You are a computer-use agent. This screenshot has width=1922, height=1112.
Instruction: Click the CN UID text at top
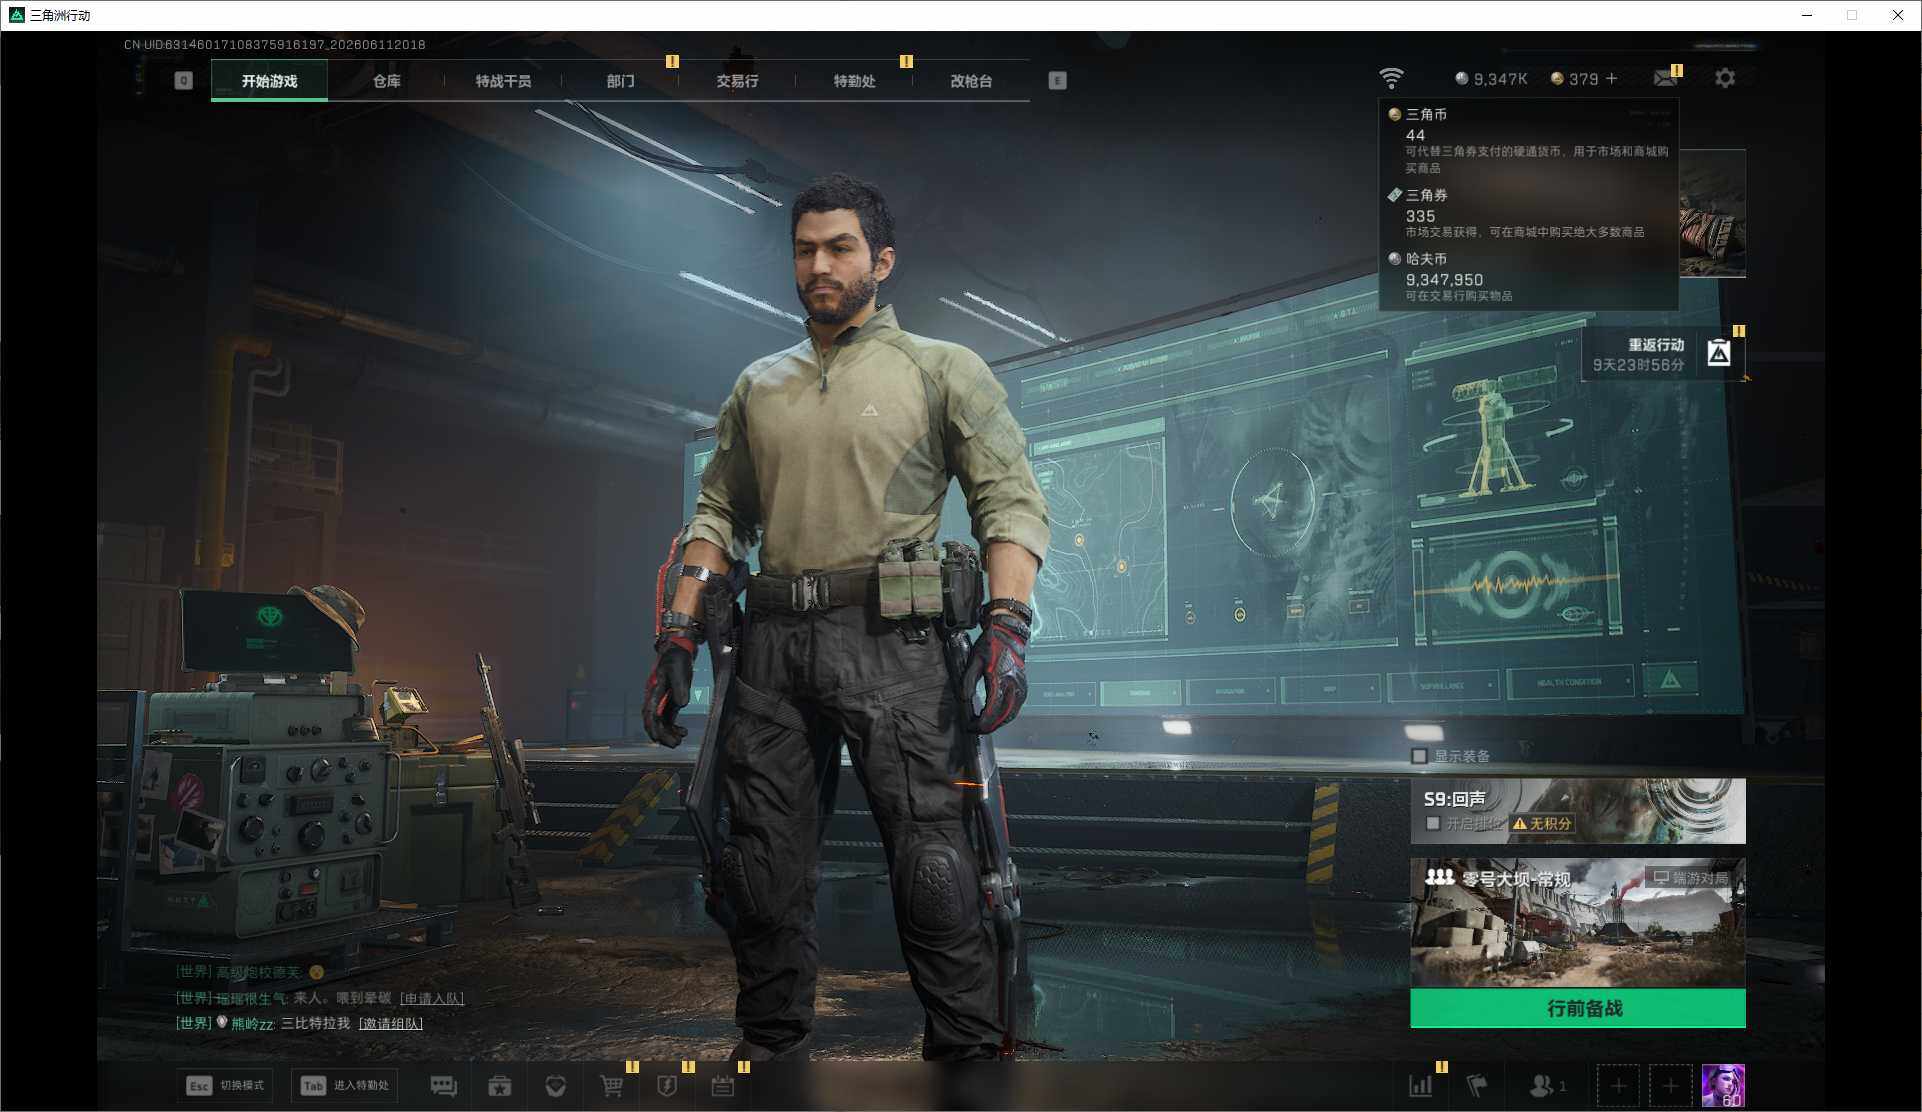coord(275,44)
